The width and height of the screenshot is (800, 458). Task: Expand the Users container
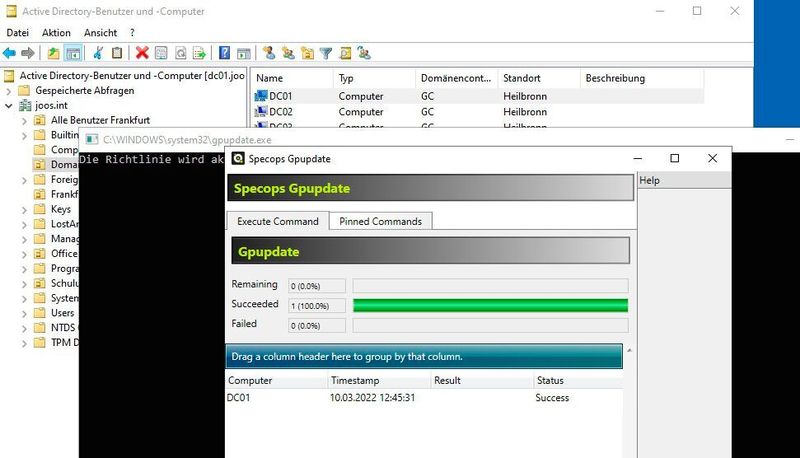pyautogui.click(x=24, y=313)
